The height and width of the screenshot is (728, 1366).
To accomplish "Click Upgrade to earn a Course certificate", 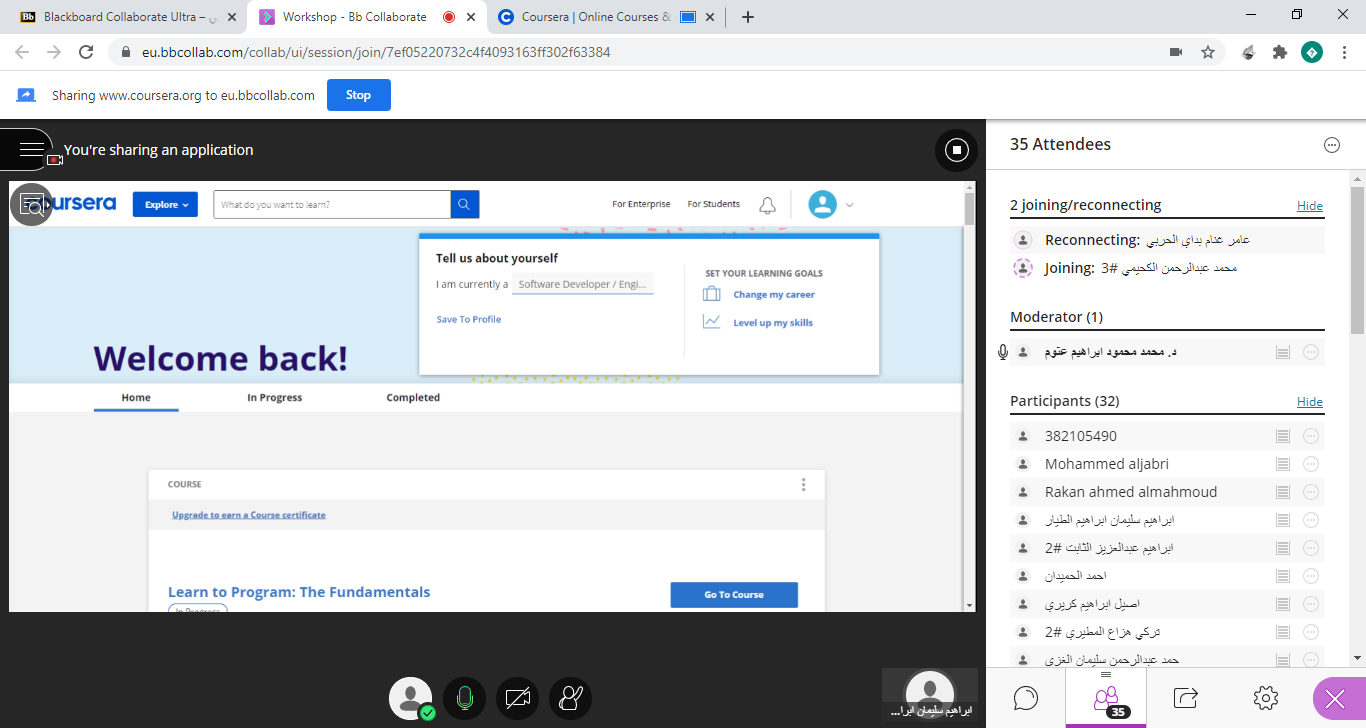I will (249, 515).
